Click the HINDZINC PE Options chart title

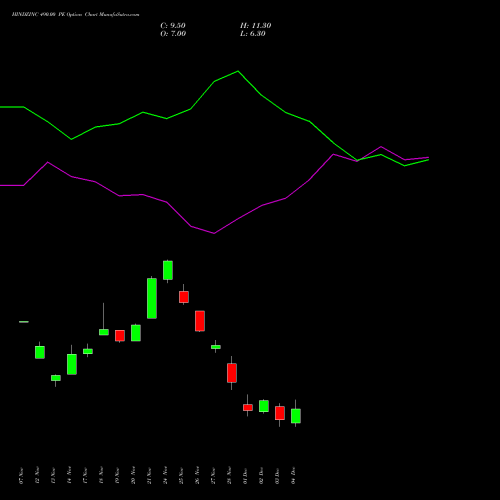(x=76, y=14)
